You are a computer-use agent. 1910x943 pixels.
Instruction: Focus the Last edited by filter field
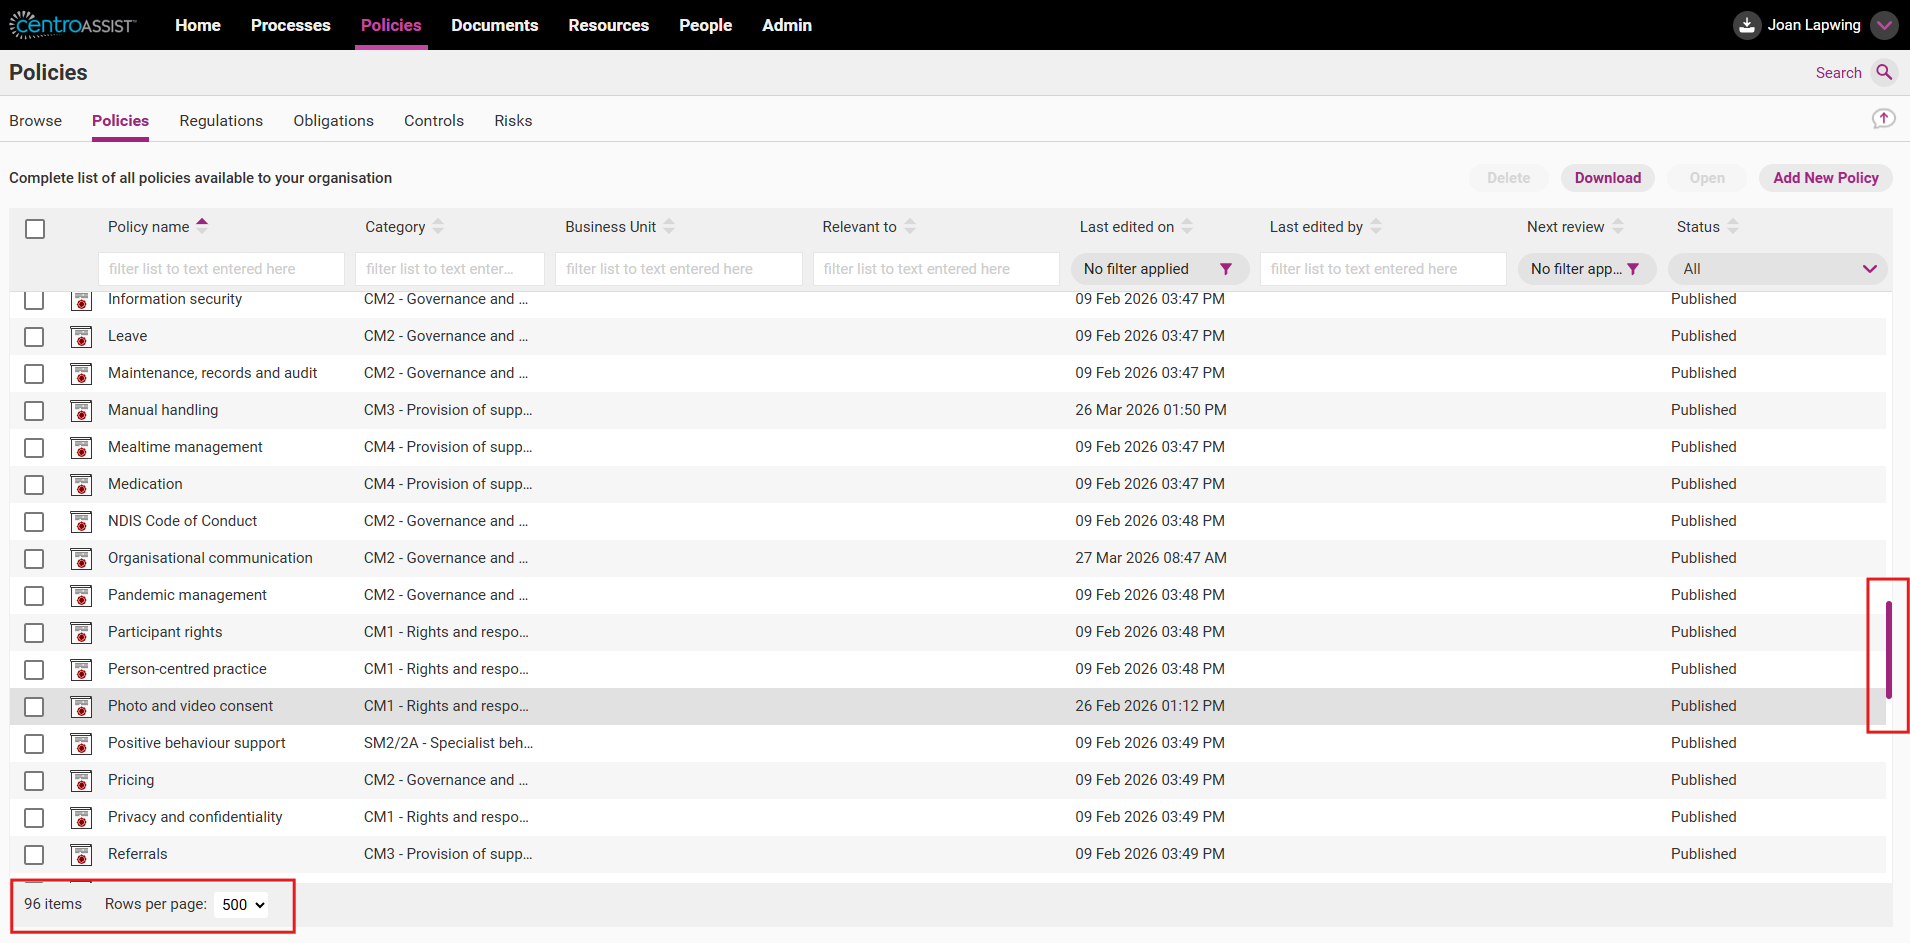click(x=1383, y=269)
